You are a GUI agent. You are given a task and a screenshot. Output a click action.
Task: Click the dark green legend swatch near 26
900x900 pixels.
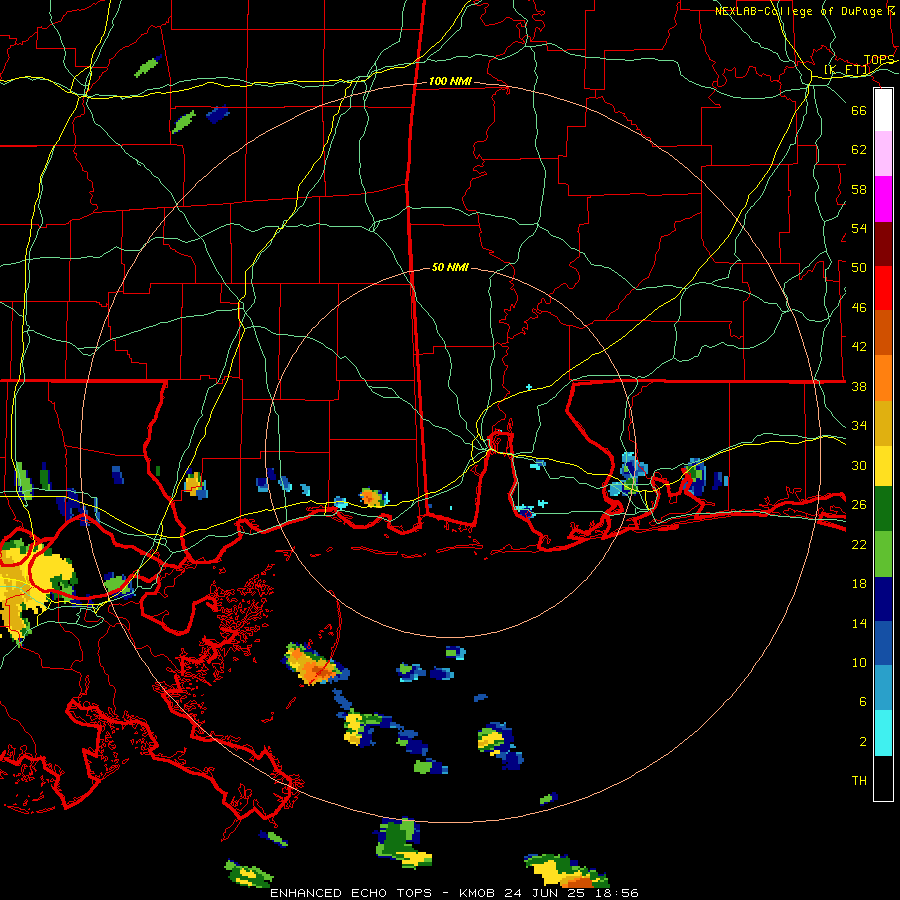pos(883,509)
